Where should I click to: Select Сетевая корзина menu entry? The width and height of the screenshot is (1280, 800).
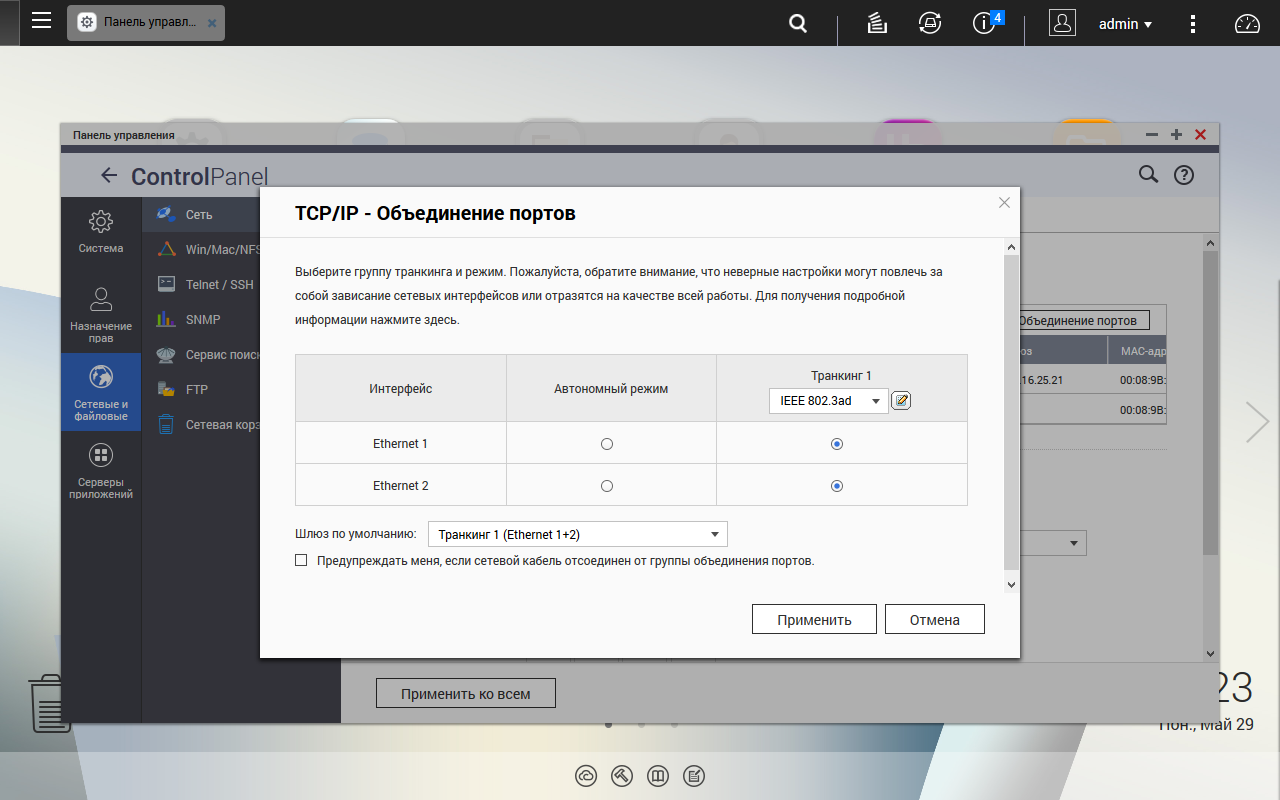point(201,424)
